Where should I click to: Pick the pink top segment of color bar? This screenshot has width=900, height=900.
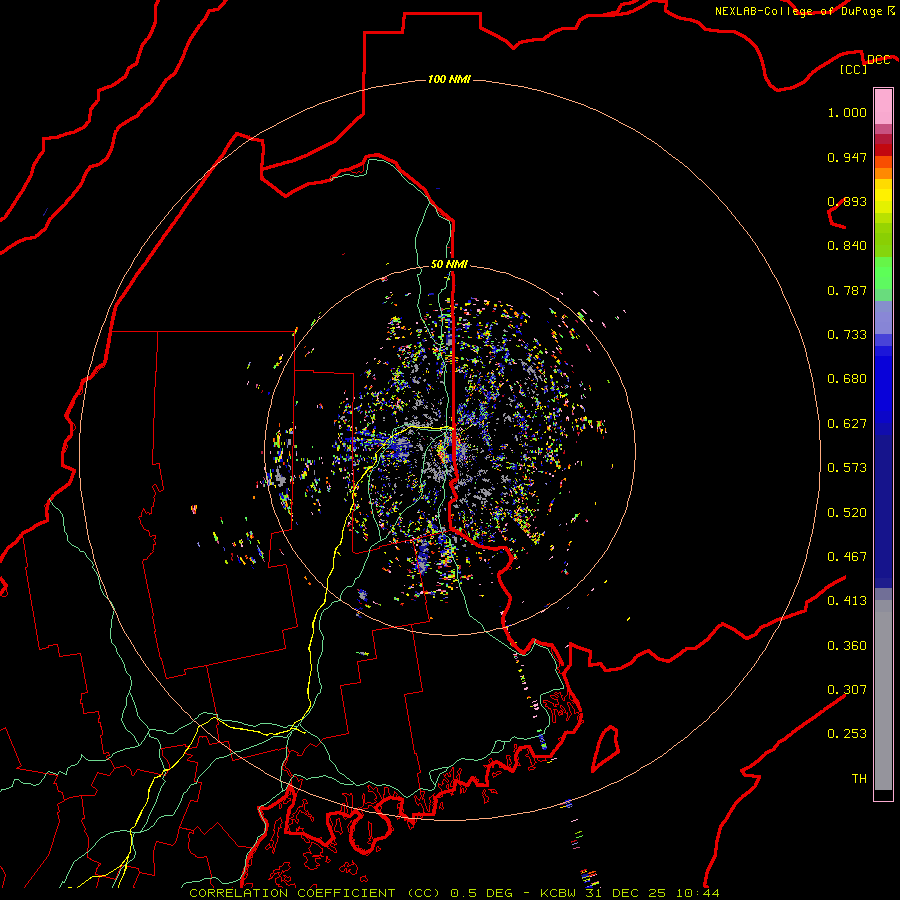coord(883,107)
